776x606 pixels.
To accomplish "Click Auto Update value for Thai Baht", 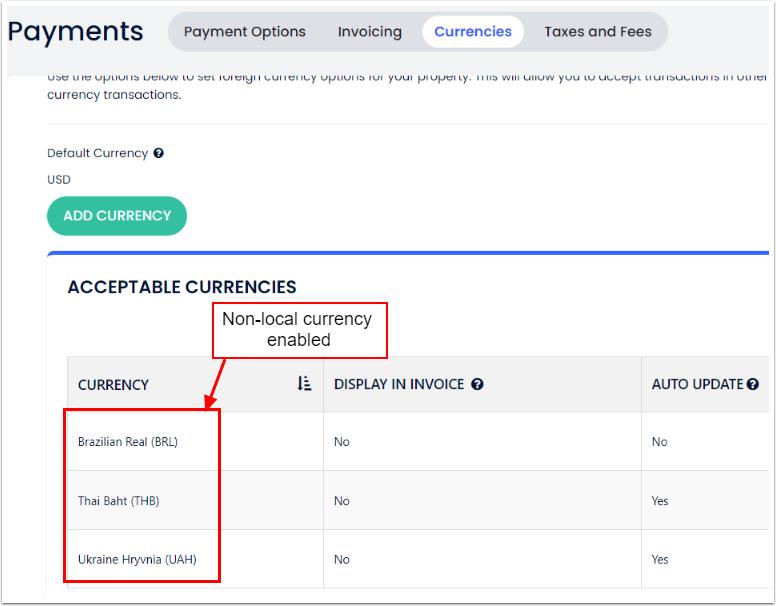I will tap(660, 501).
